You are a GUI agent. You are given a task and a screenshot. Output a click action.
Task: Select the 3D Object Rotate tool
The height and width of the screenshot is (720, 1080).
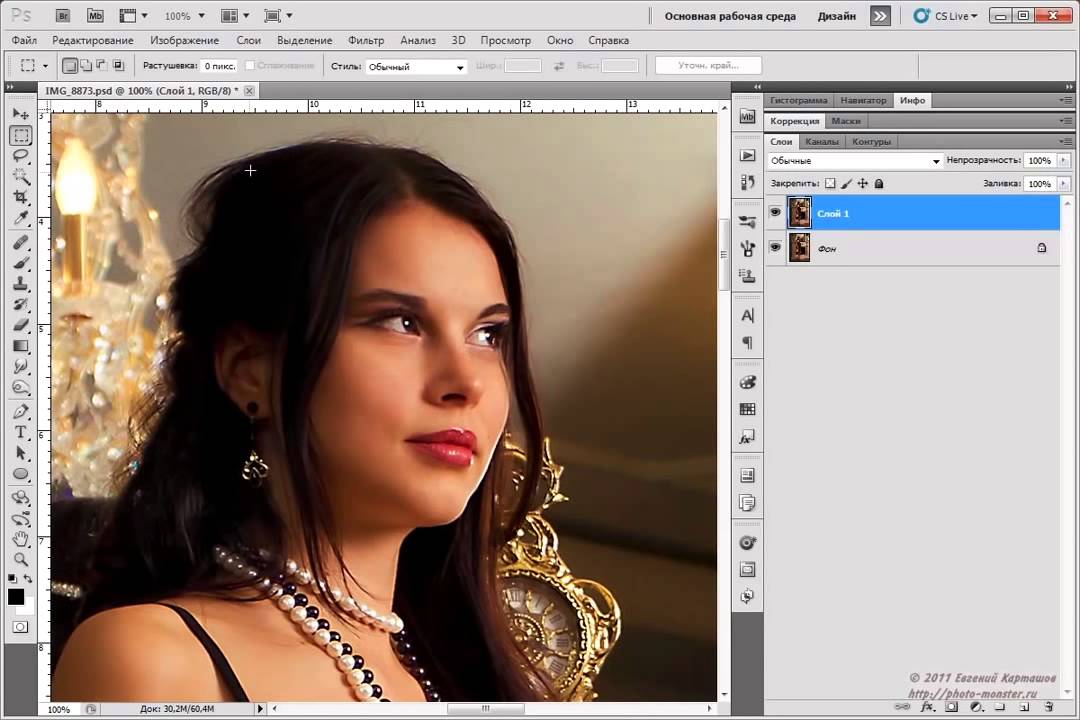[21, 497]
